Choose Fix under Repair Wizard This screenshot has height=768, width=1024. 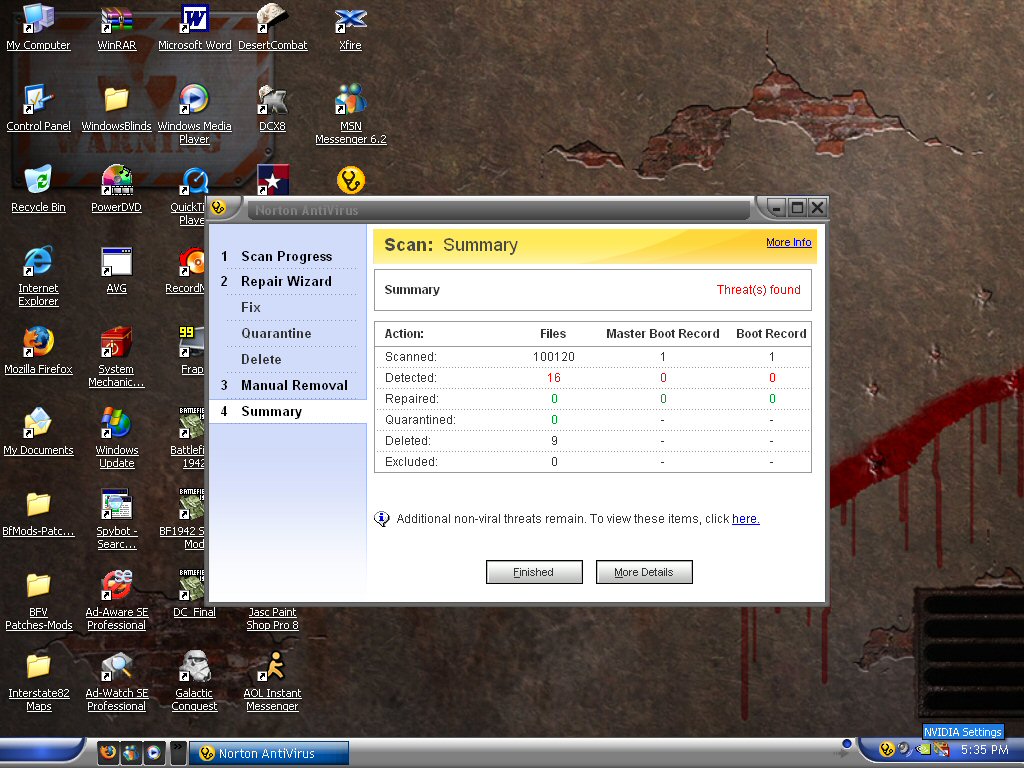[251, 307]
